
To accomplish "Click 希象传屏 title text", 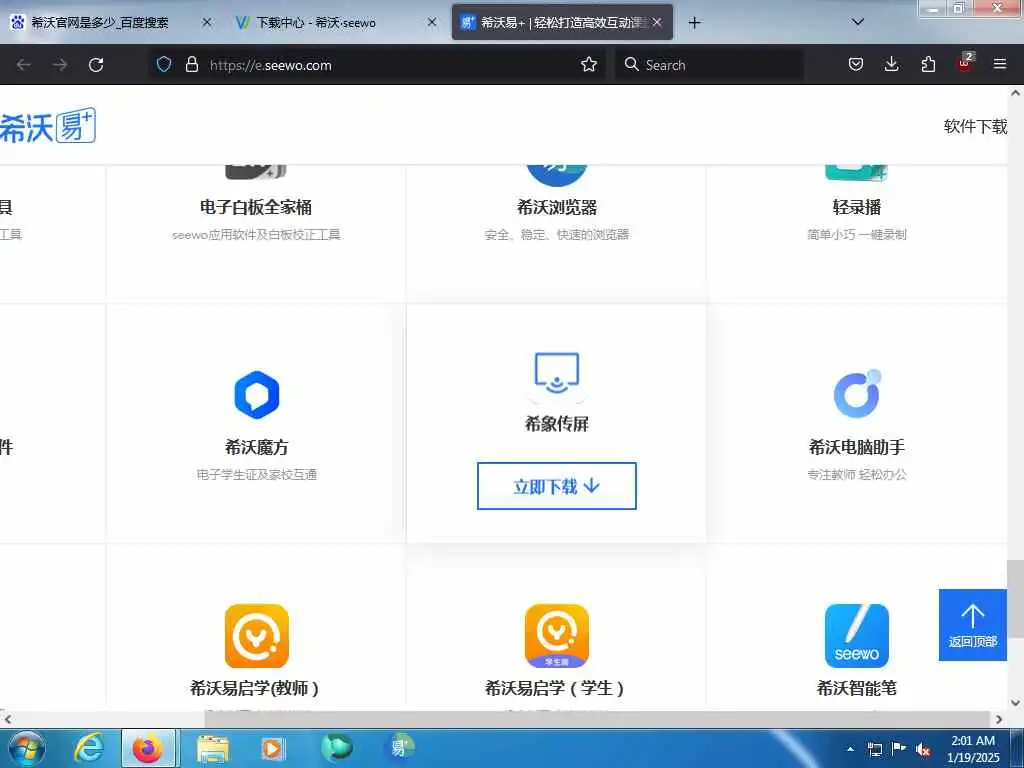I will tap(556, 424).
